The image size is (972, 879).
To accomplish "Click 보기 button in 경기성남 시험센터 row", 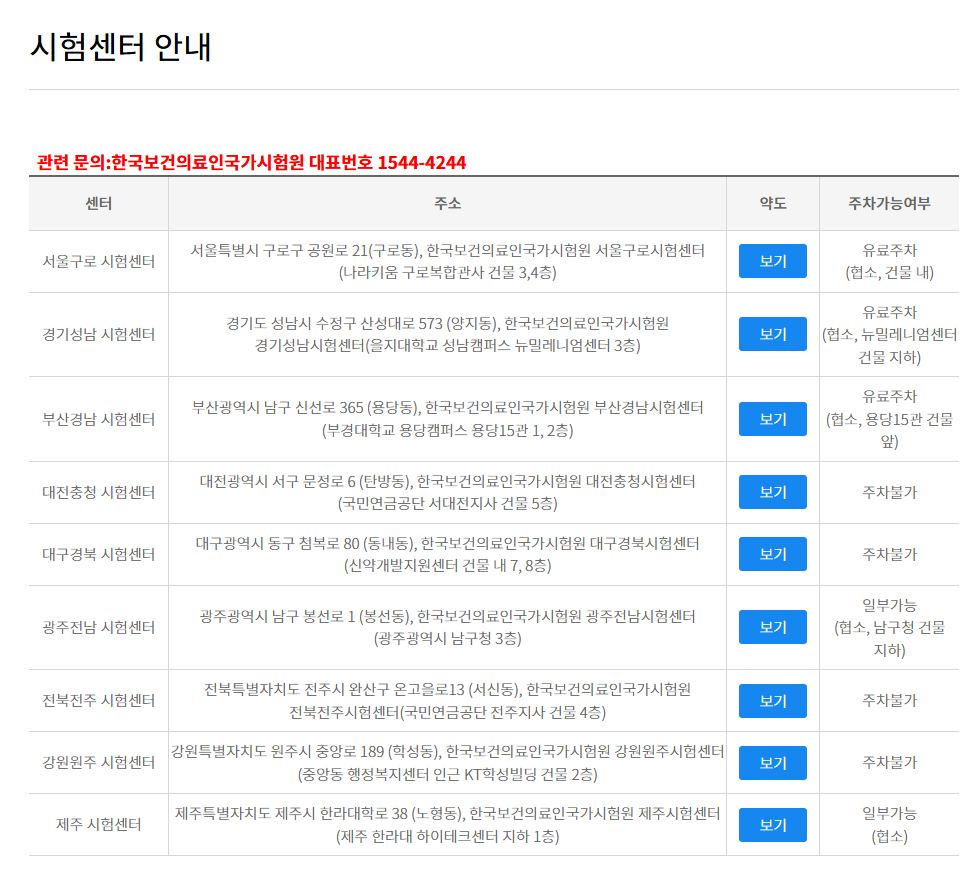I will (772, 334).
